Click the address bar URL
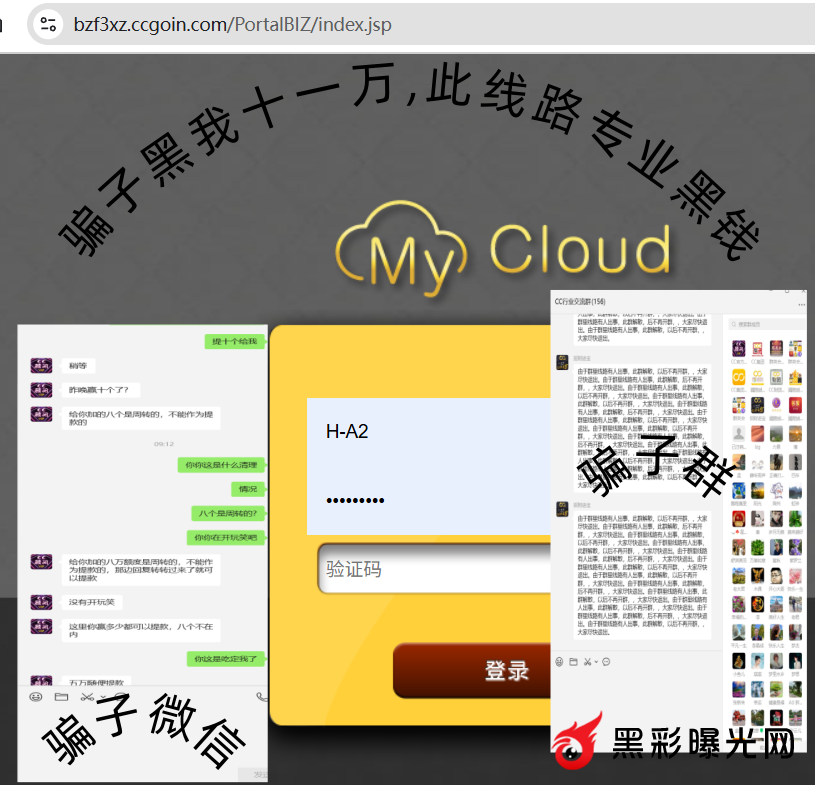815x785 pixels. pos(232,25)
